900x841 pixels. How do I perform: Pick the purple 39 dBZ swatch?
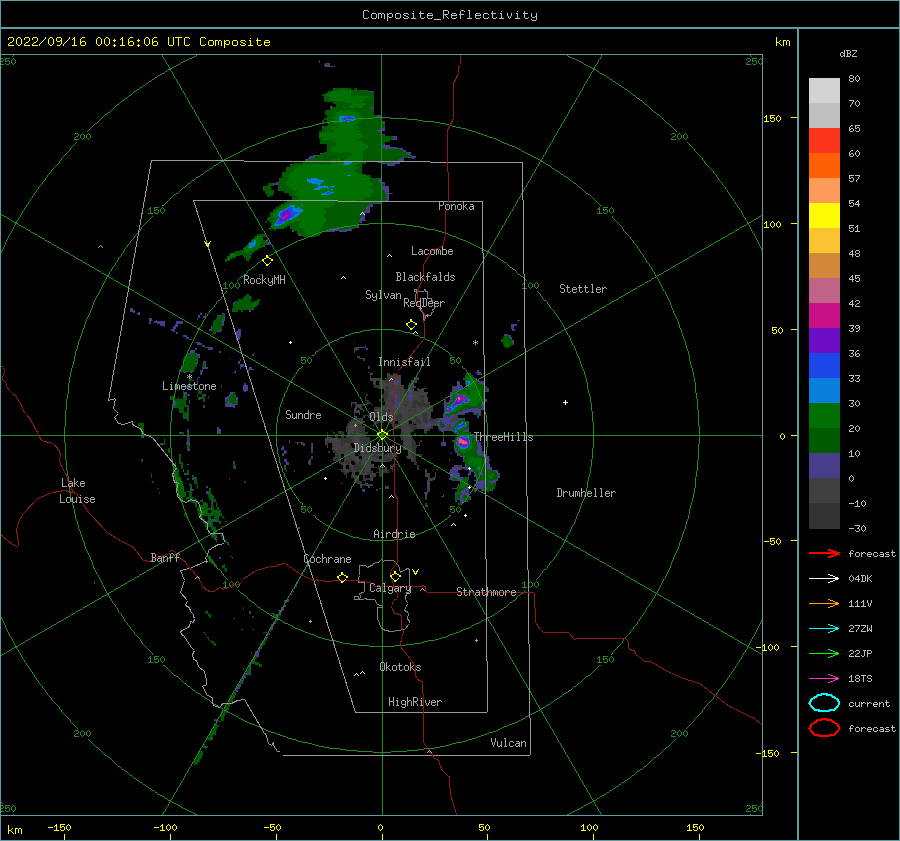824,340
